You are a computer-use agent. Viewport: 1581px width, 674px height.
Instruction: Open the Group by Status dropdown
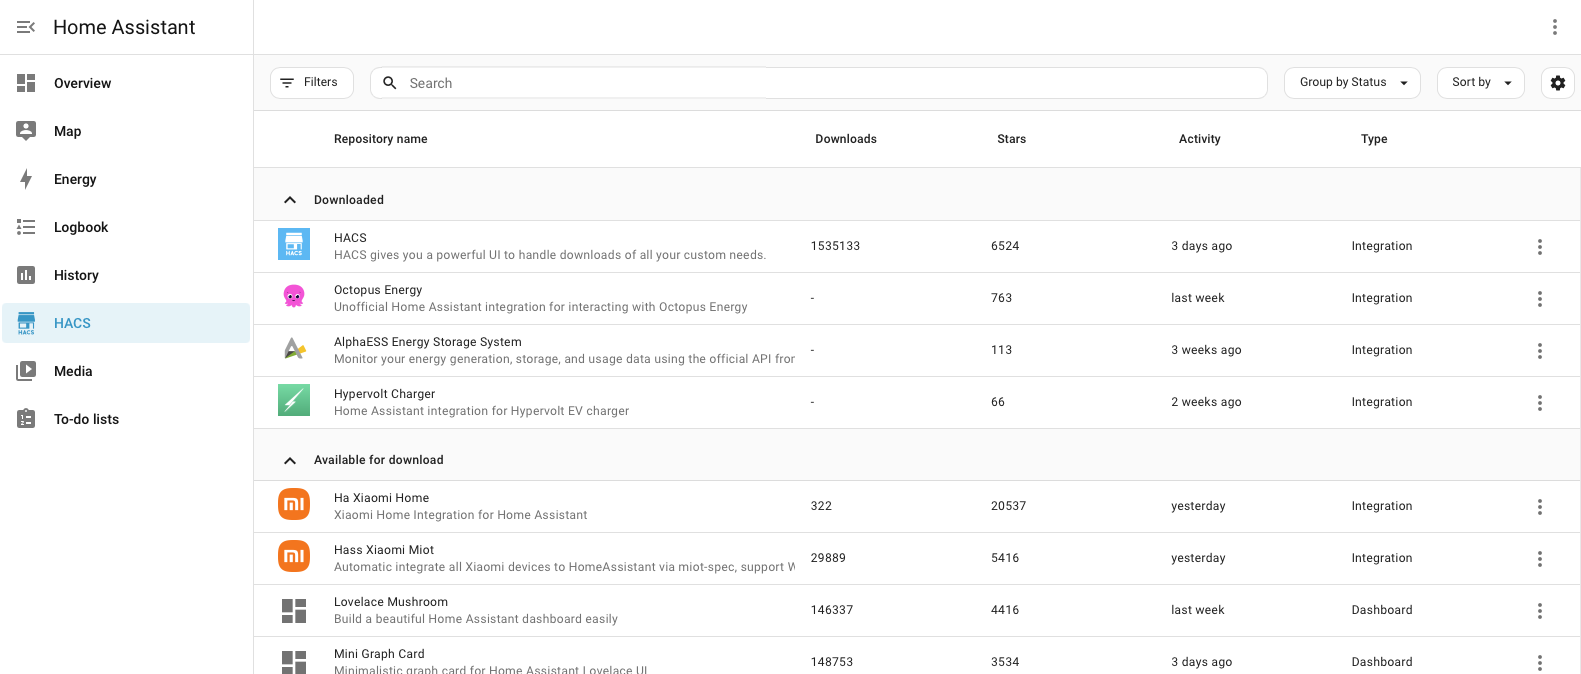pyautogui.click(x=1352, y=83)
